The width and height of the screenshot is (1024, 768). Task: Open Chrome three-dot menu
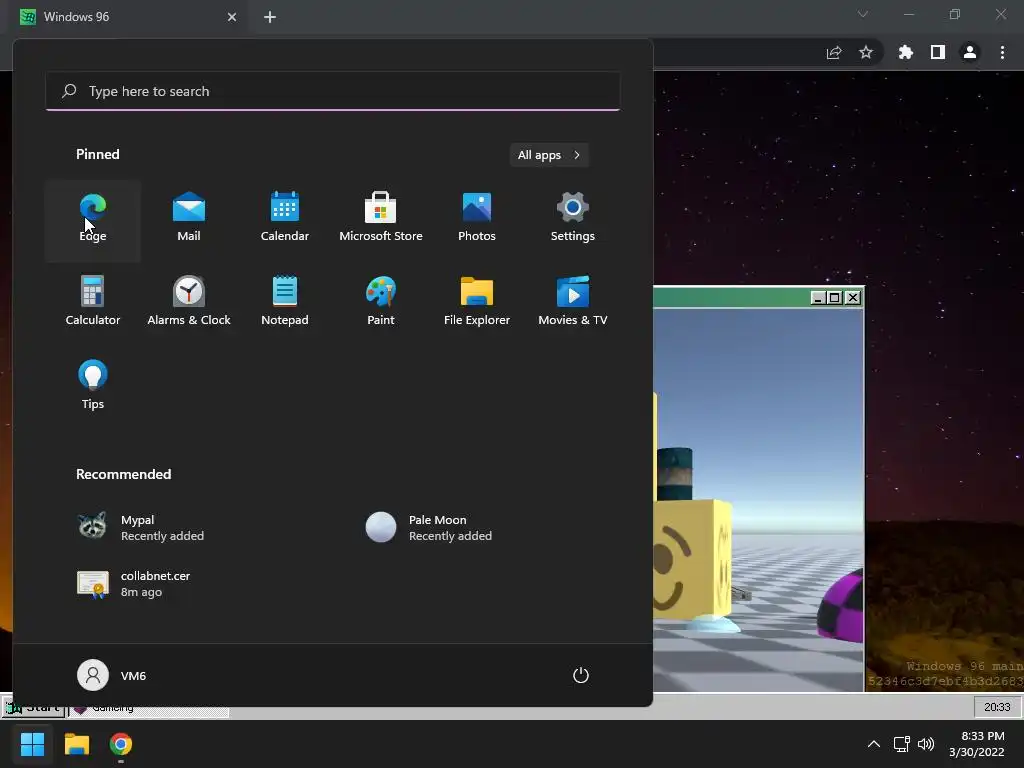(x=1002, y=52)
